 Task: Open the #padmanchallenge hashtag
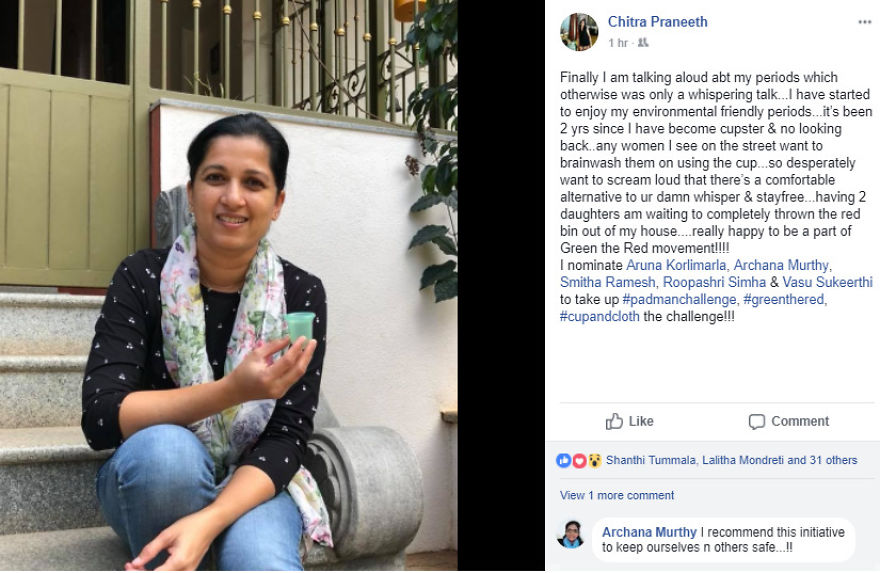679,299
